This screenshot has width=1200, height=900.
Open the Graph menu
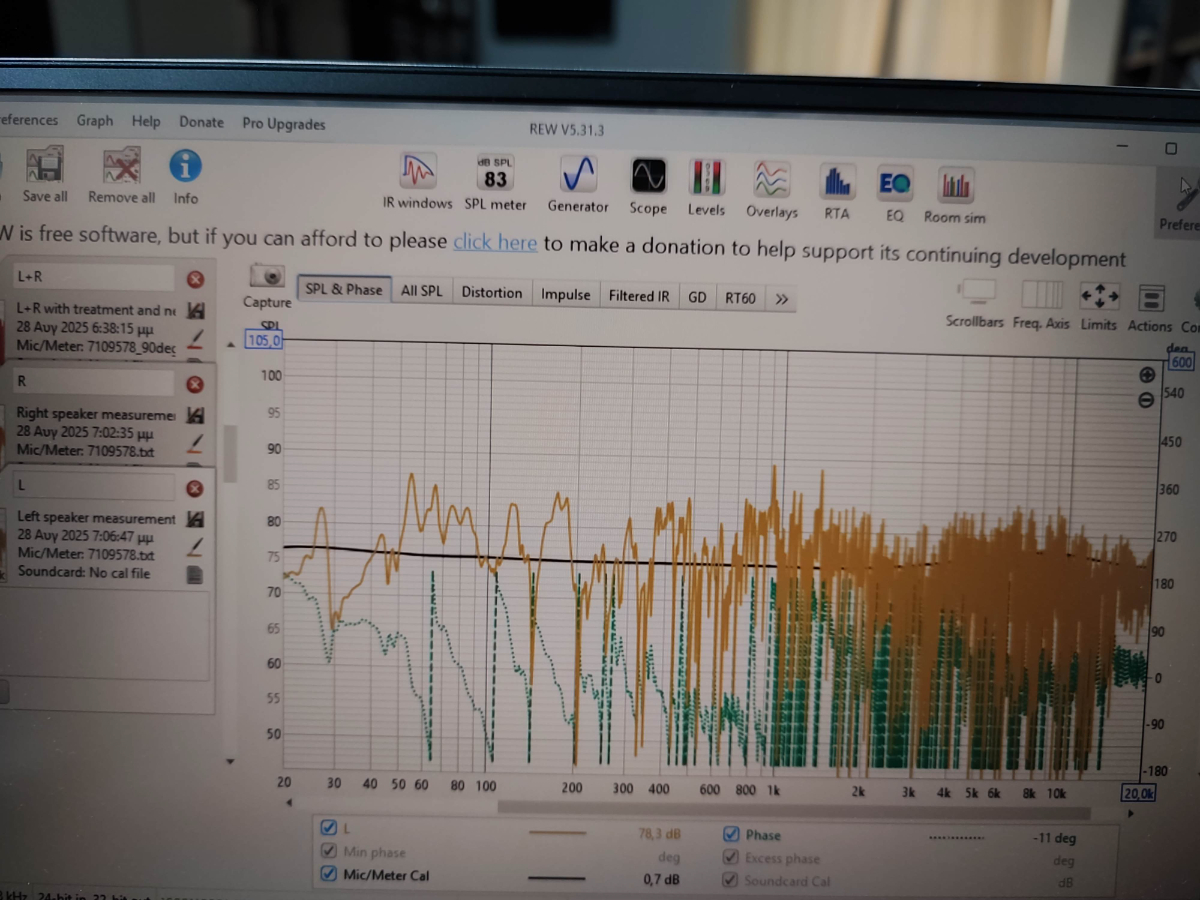coord(95,121)
